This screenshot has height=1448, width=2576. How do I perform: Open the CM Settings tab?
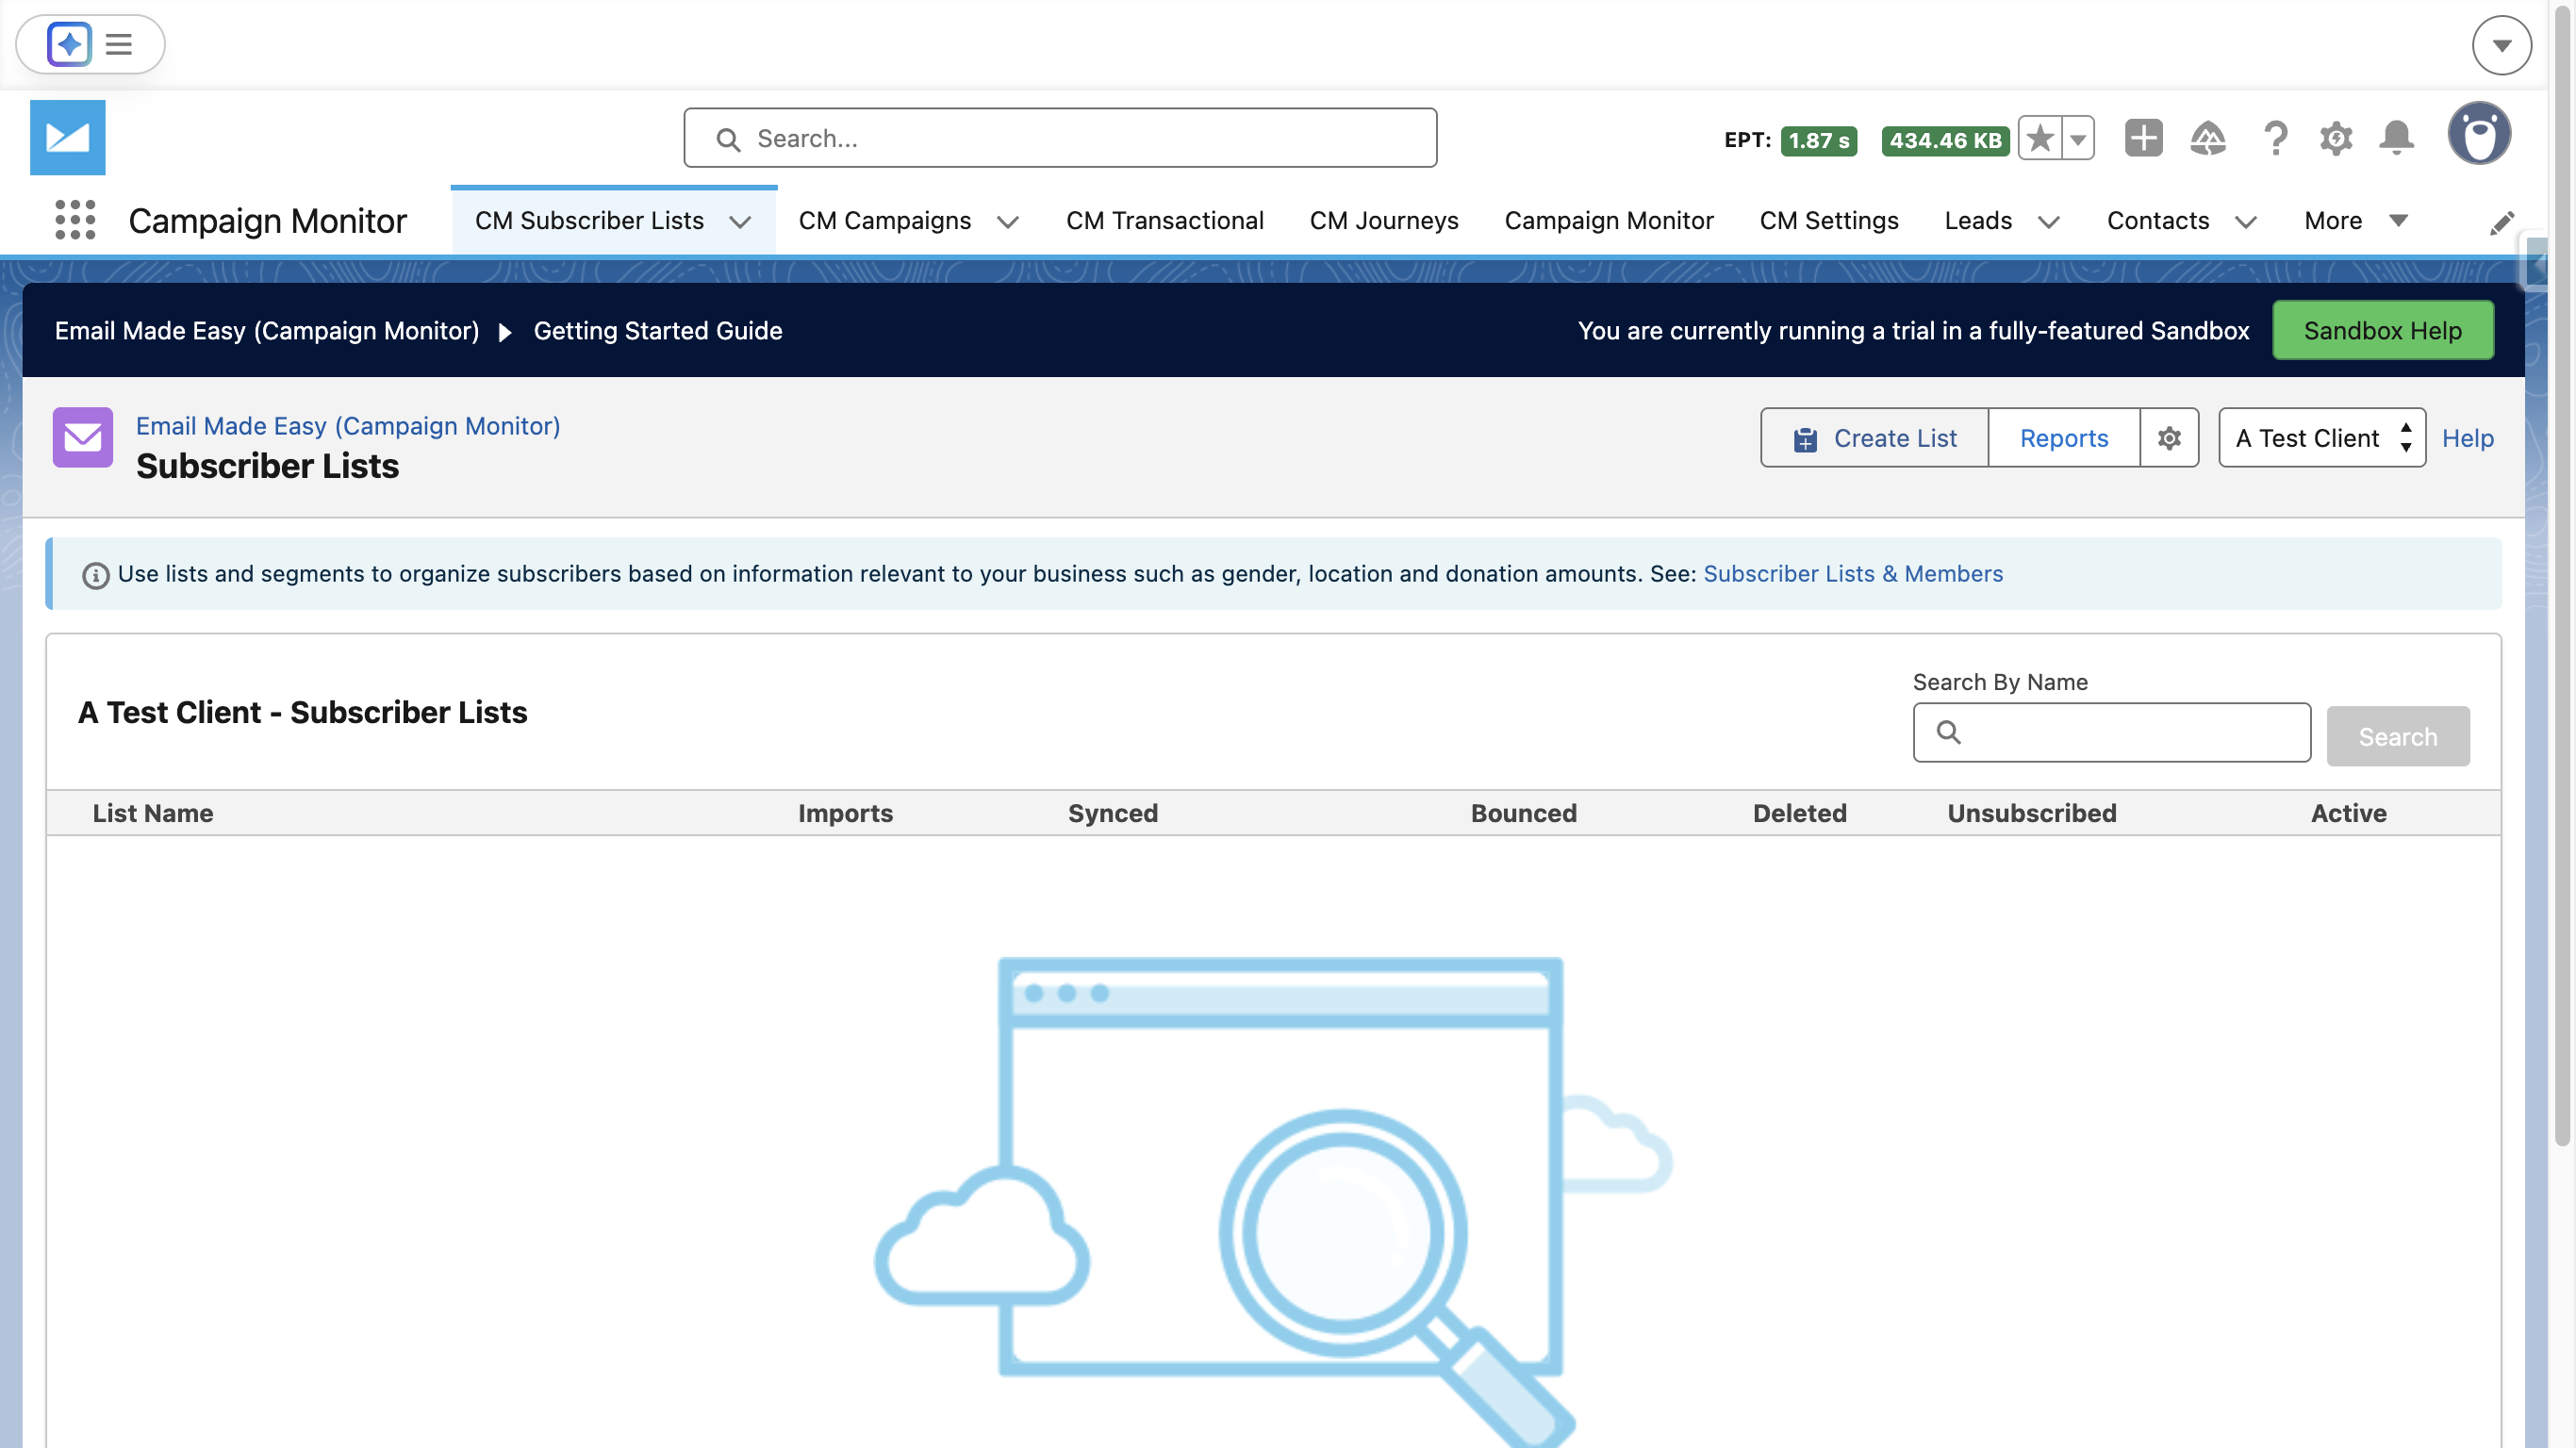(1829, 220)
